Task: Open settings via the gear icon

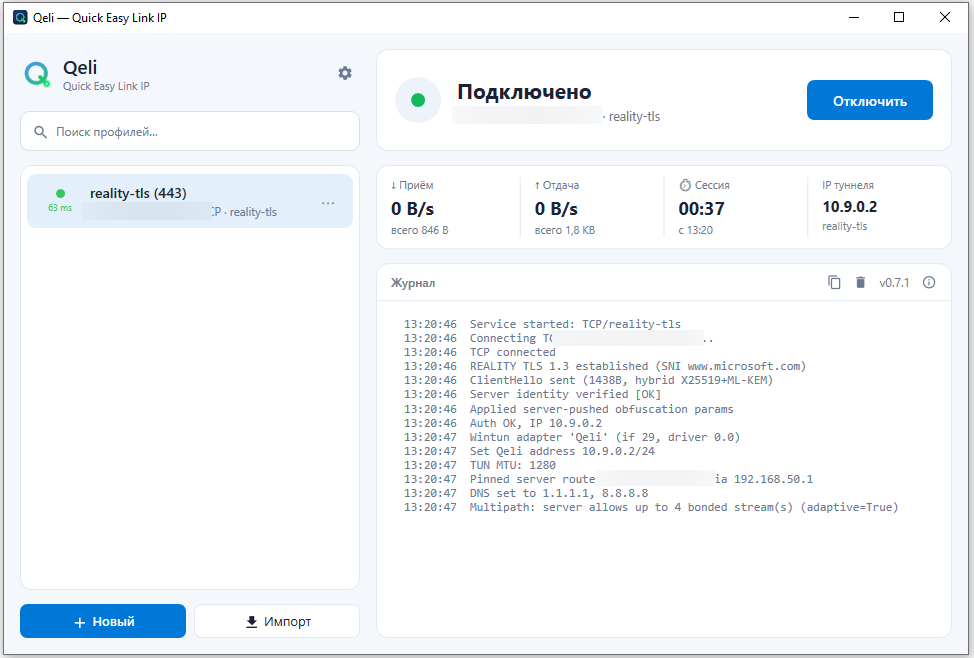Action: point(345,73)
